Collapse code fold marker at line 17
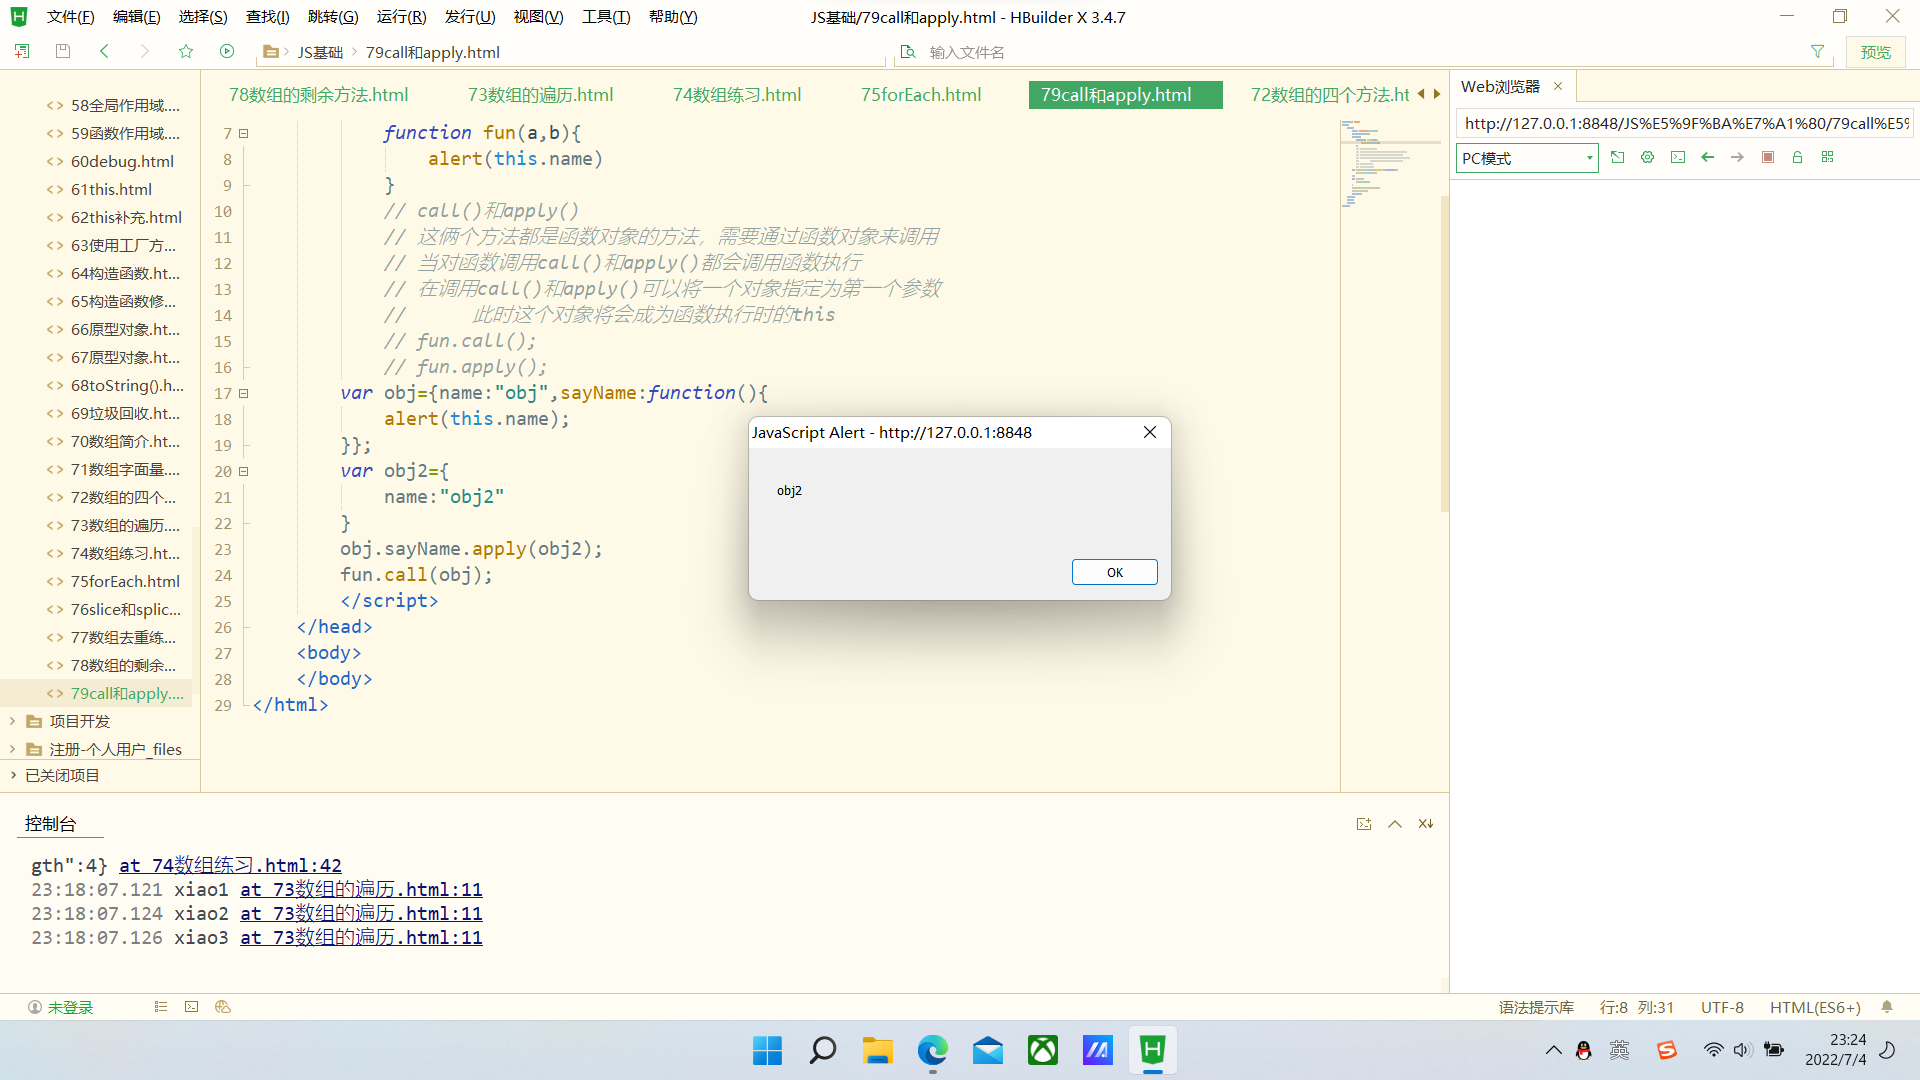This screenshot has width=1920, height=1080. [x=243, y=393]
